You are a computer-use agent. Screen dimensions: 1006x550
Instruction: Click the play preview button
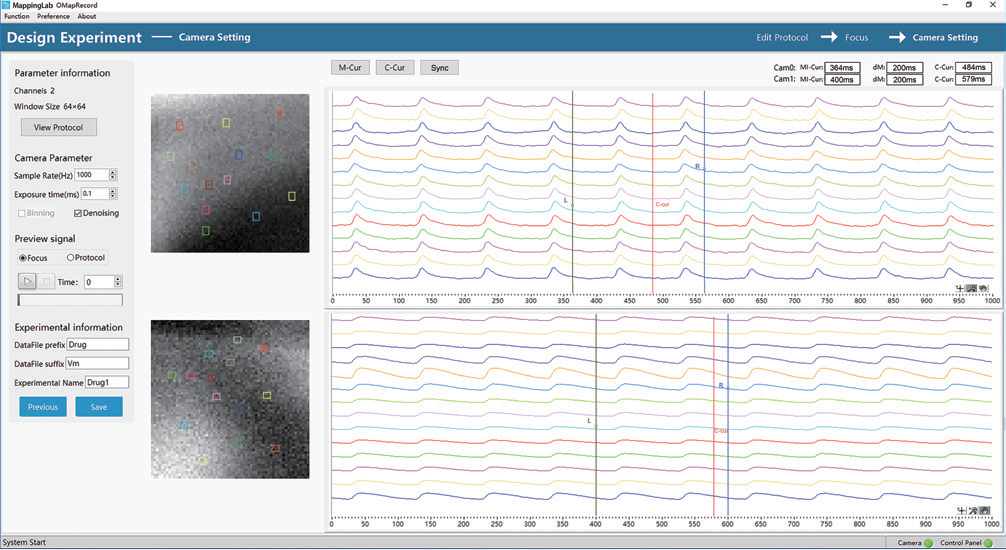tap(28, 282)
